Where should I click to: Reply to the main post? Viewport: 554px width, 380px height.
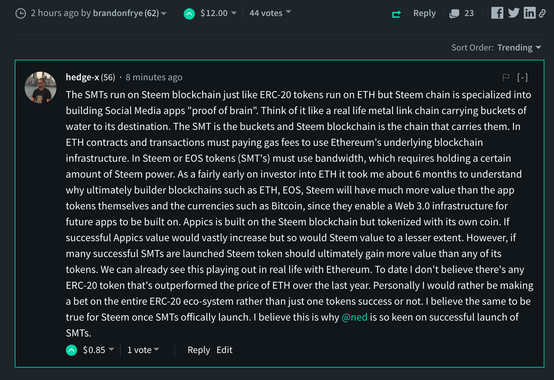(424, 13)
